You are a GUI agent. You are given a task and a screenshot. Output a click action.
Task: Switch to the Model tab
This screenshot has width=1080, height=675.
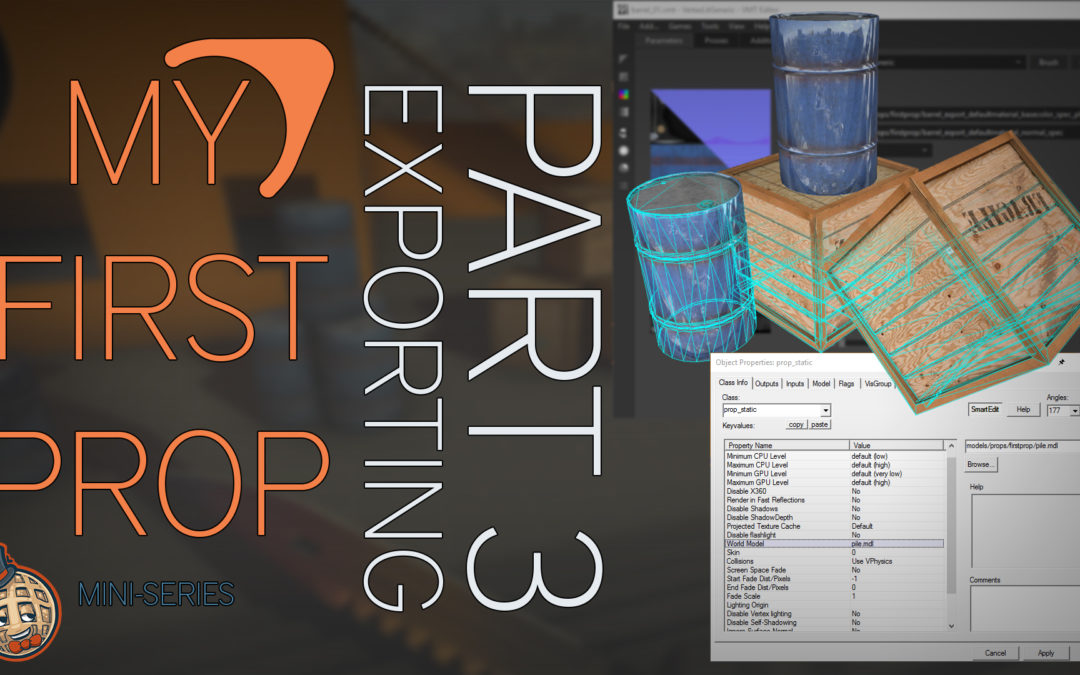(x=821, y=384)
